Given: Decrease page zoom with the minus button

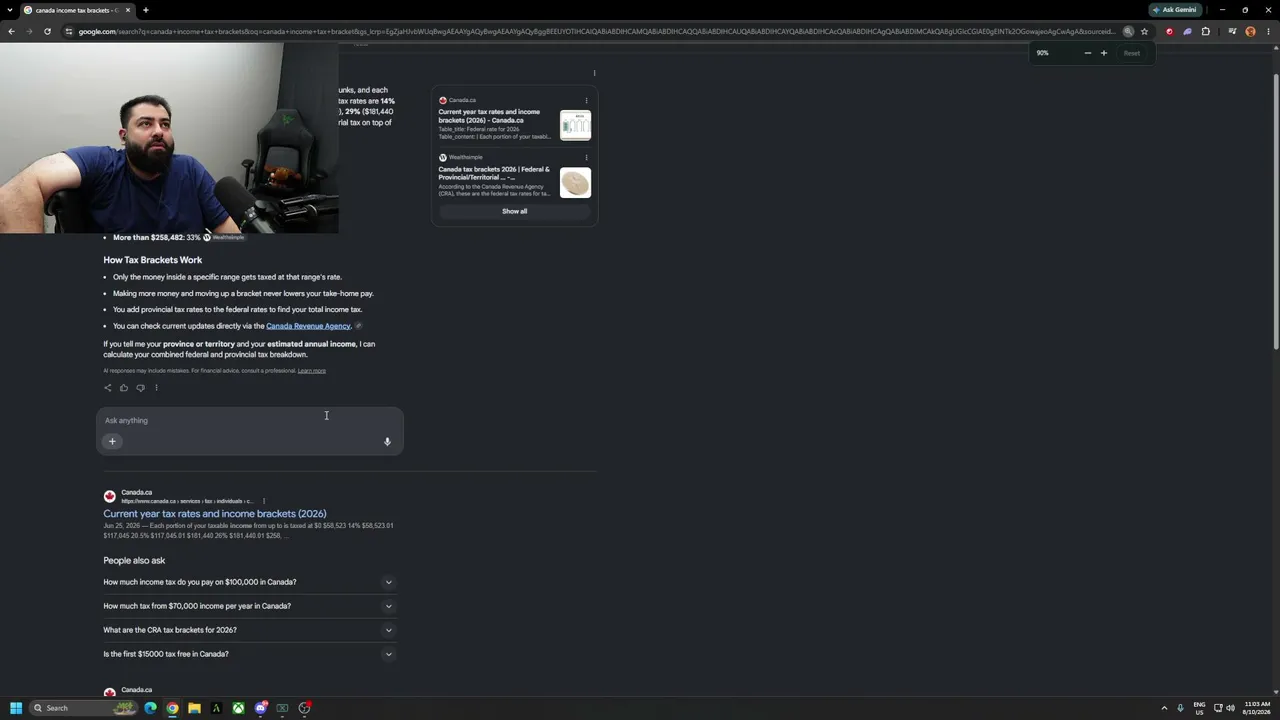Looking at the screenshot, I should [x=1087, y=53].
